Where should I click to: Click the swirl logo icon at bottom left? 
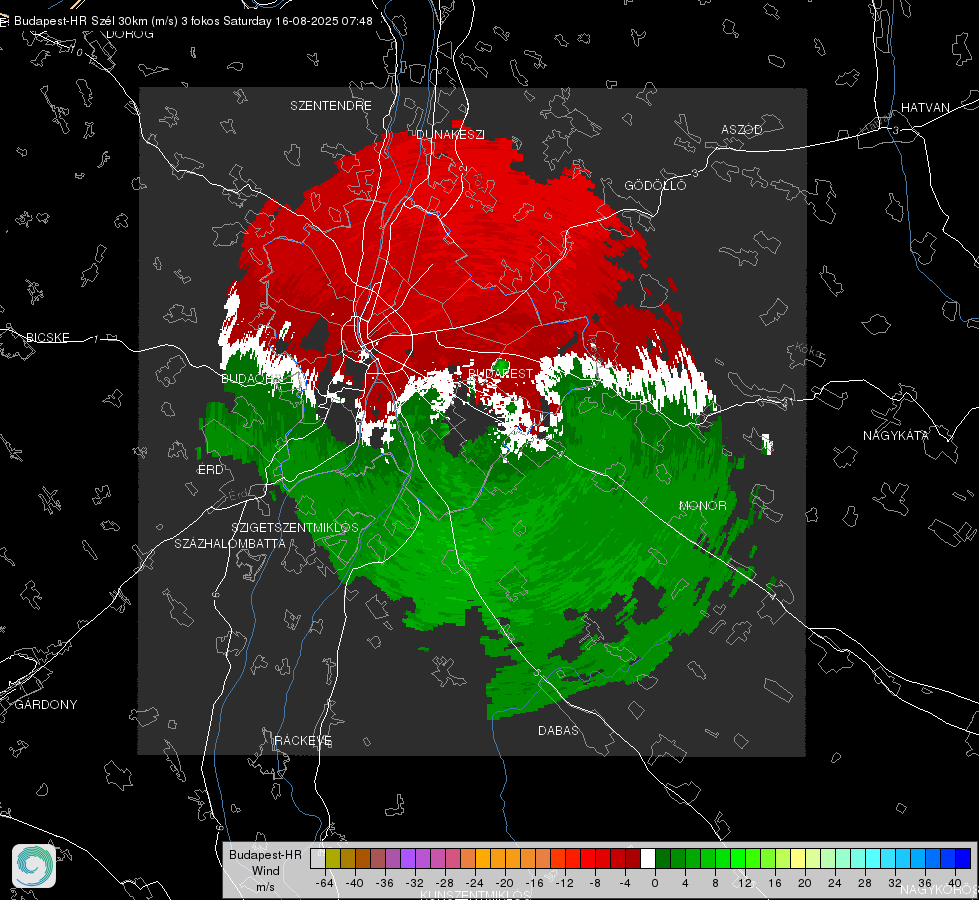[x=34, y=866]
